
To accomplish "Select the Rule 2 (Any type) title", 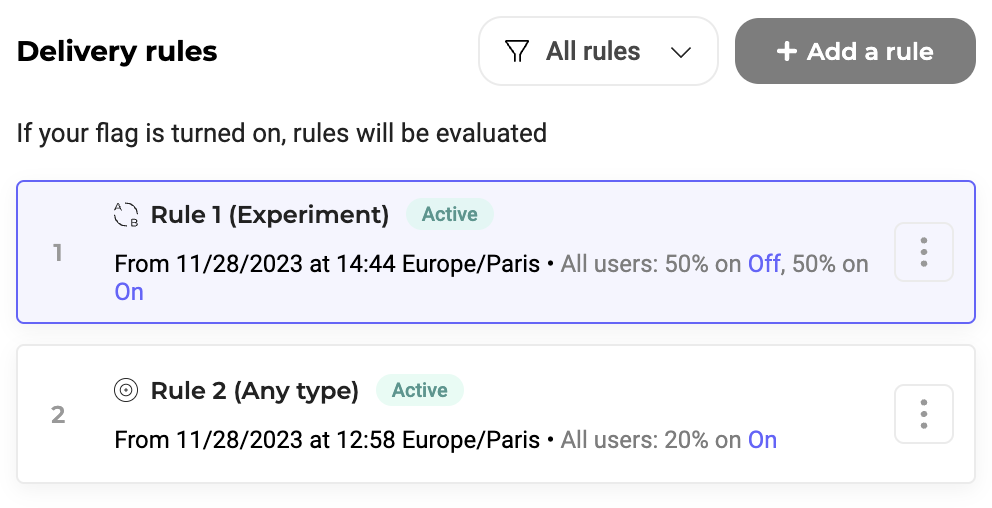I will 254,390.
